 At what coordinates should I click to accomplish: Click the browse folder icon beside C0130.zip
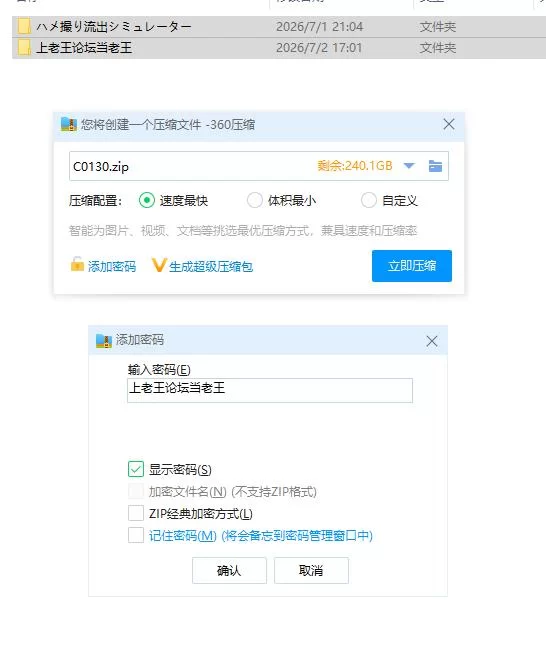tap(435, 166)
